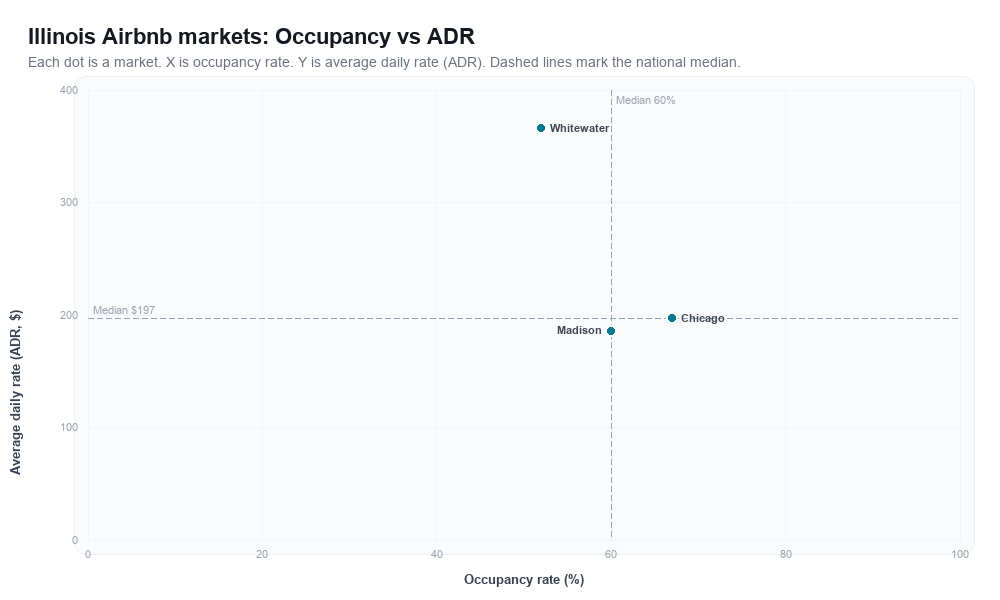Click the Madison market dot
This screenshot has width=1000, height=600.
coord(611,331)
